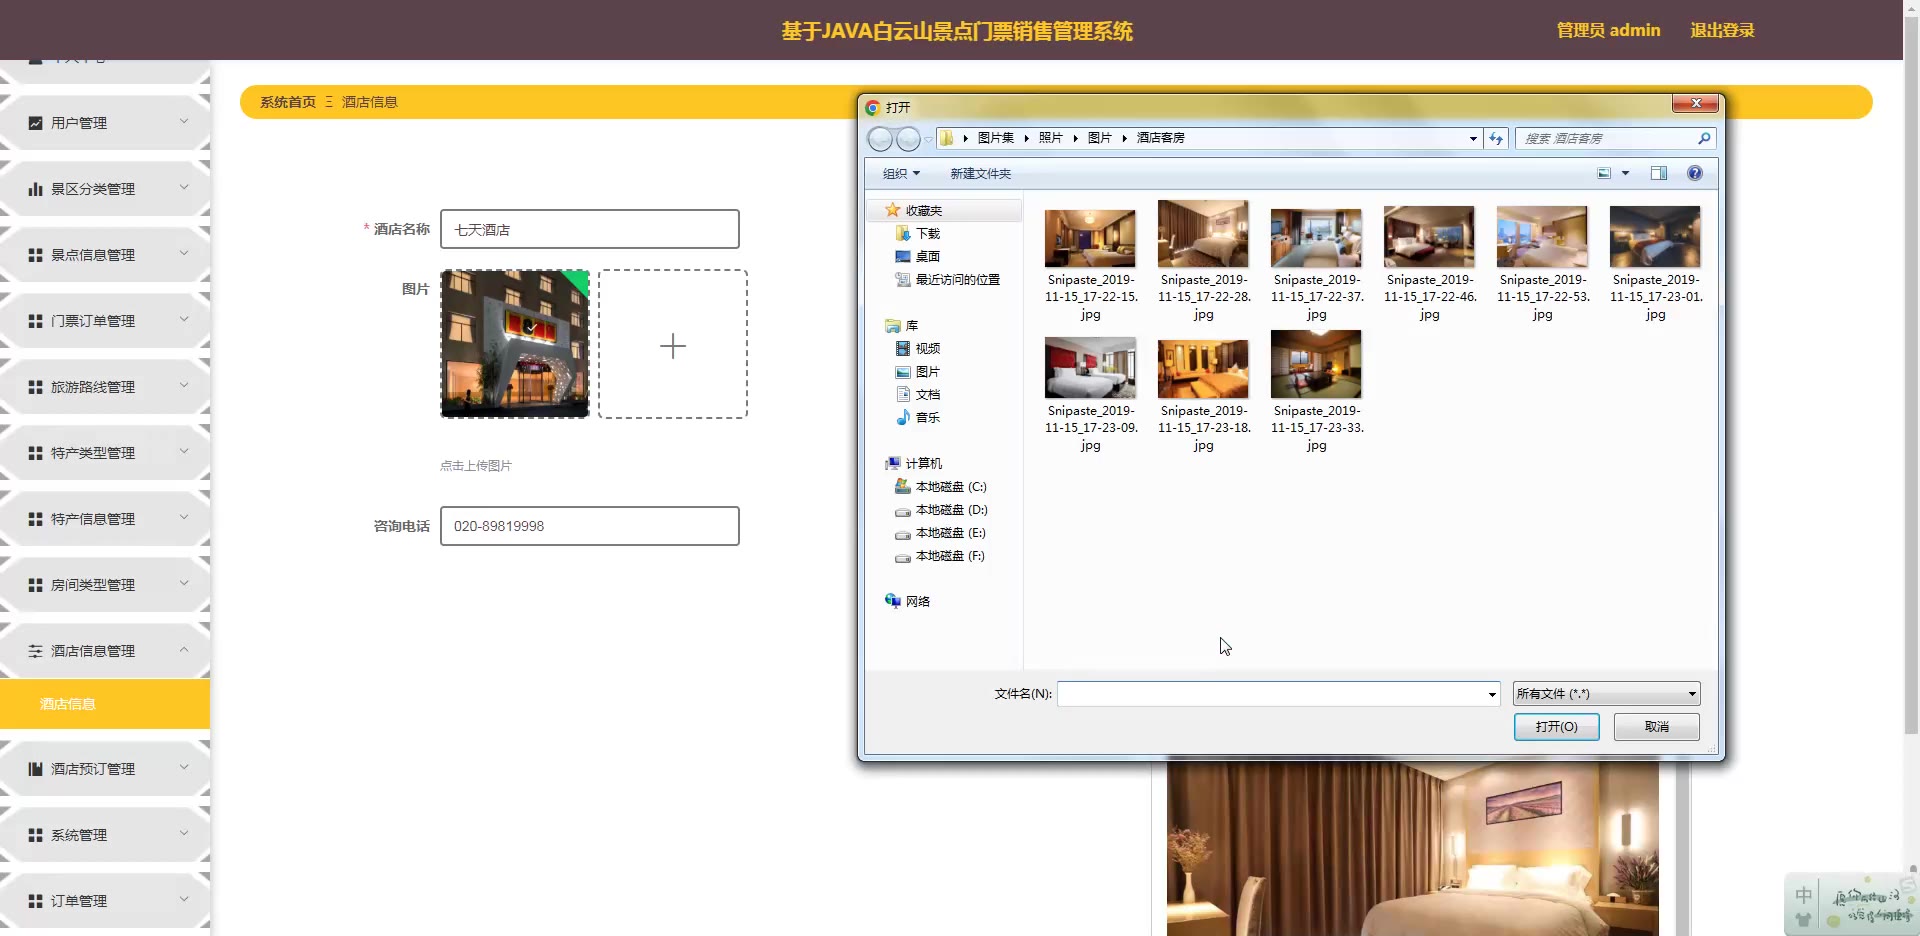Click the refresh button beside the address bar
The height and width of the screenshot is (936, 1920).
pyautogui.click(x=1496, y=139)
